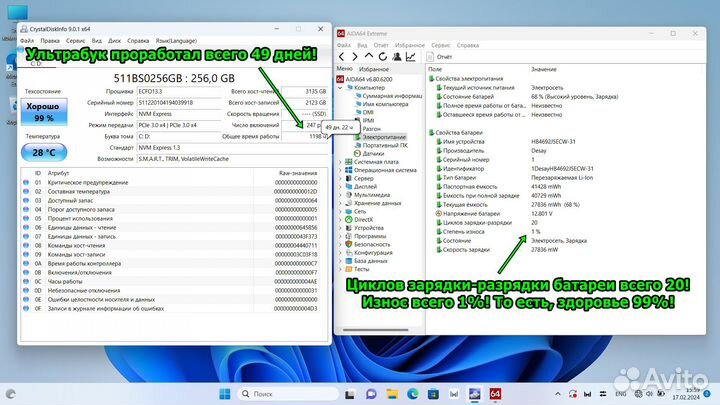Click the Значение column header

[544, 69]
